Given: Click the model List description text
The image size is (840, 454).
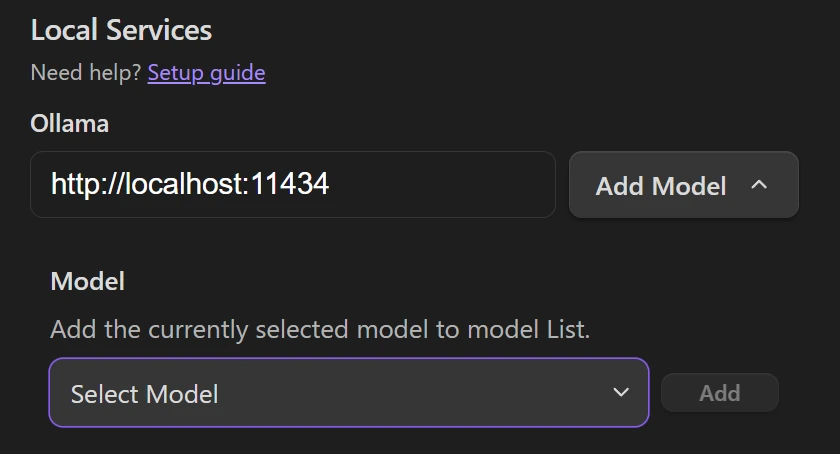Looking at the screenshot, I should pos(320,330).
